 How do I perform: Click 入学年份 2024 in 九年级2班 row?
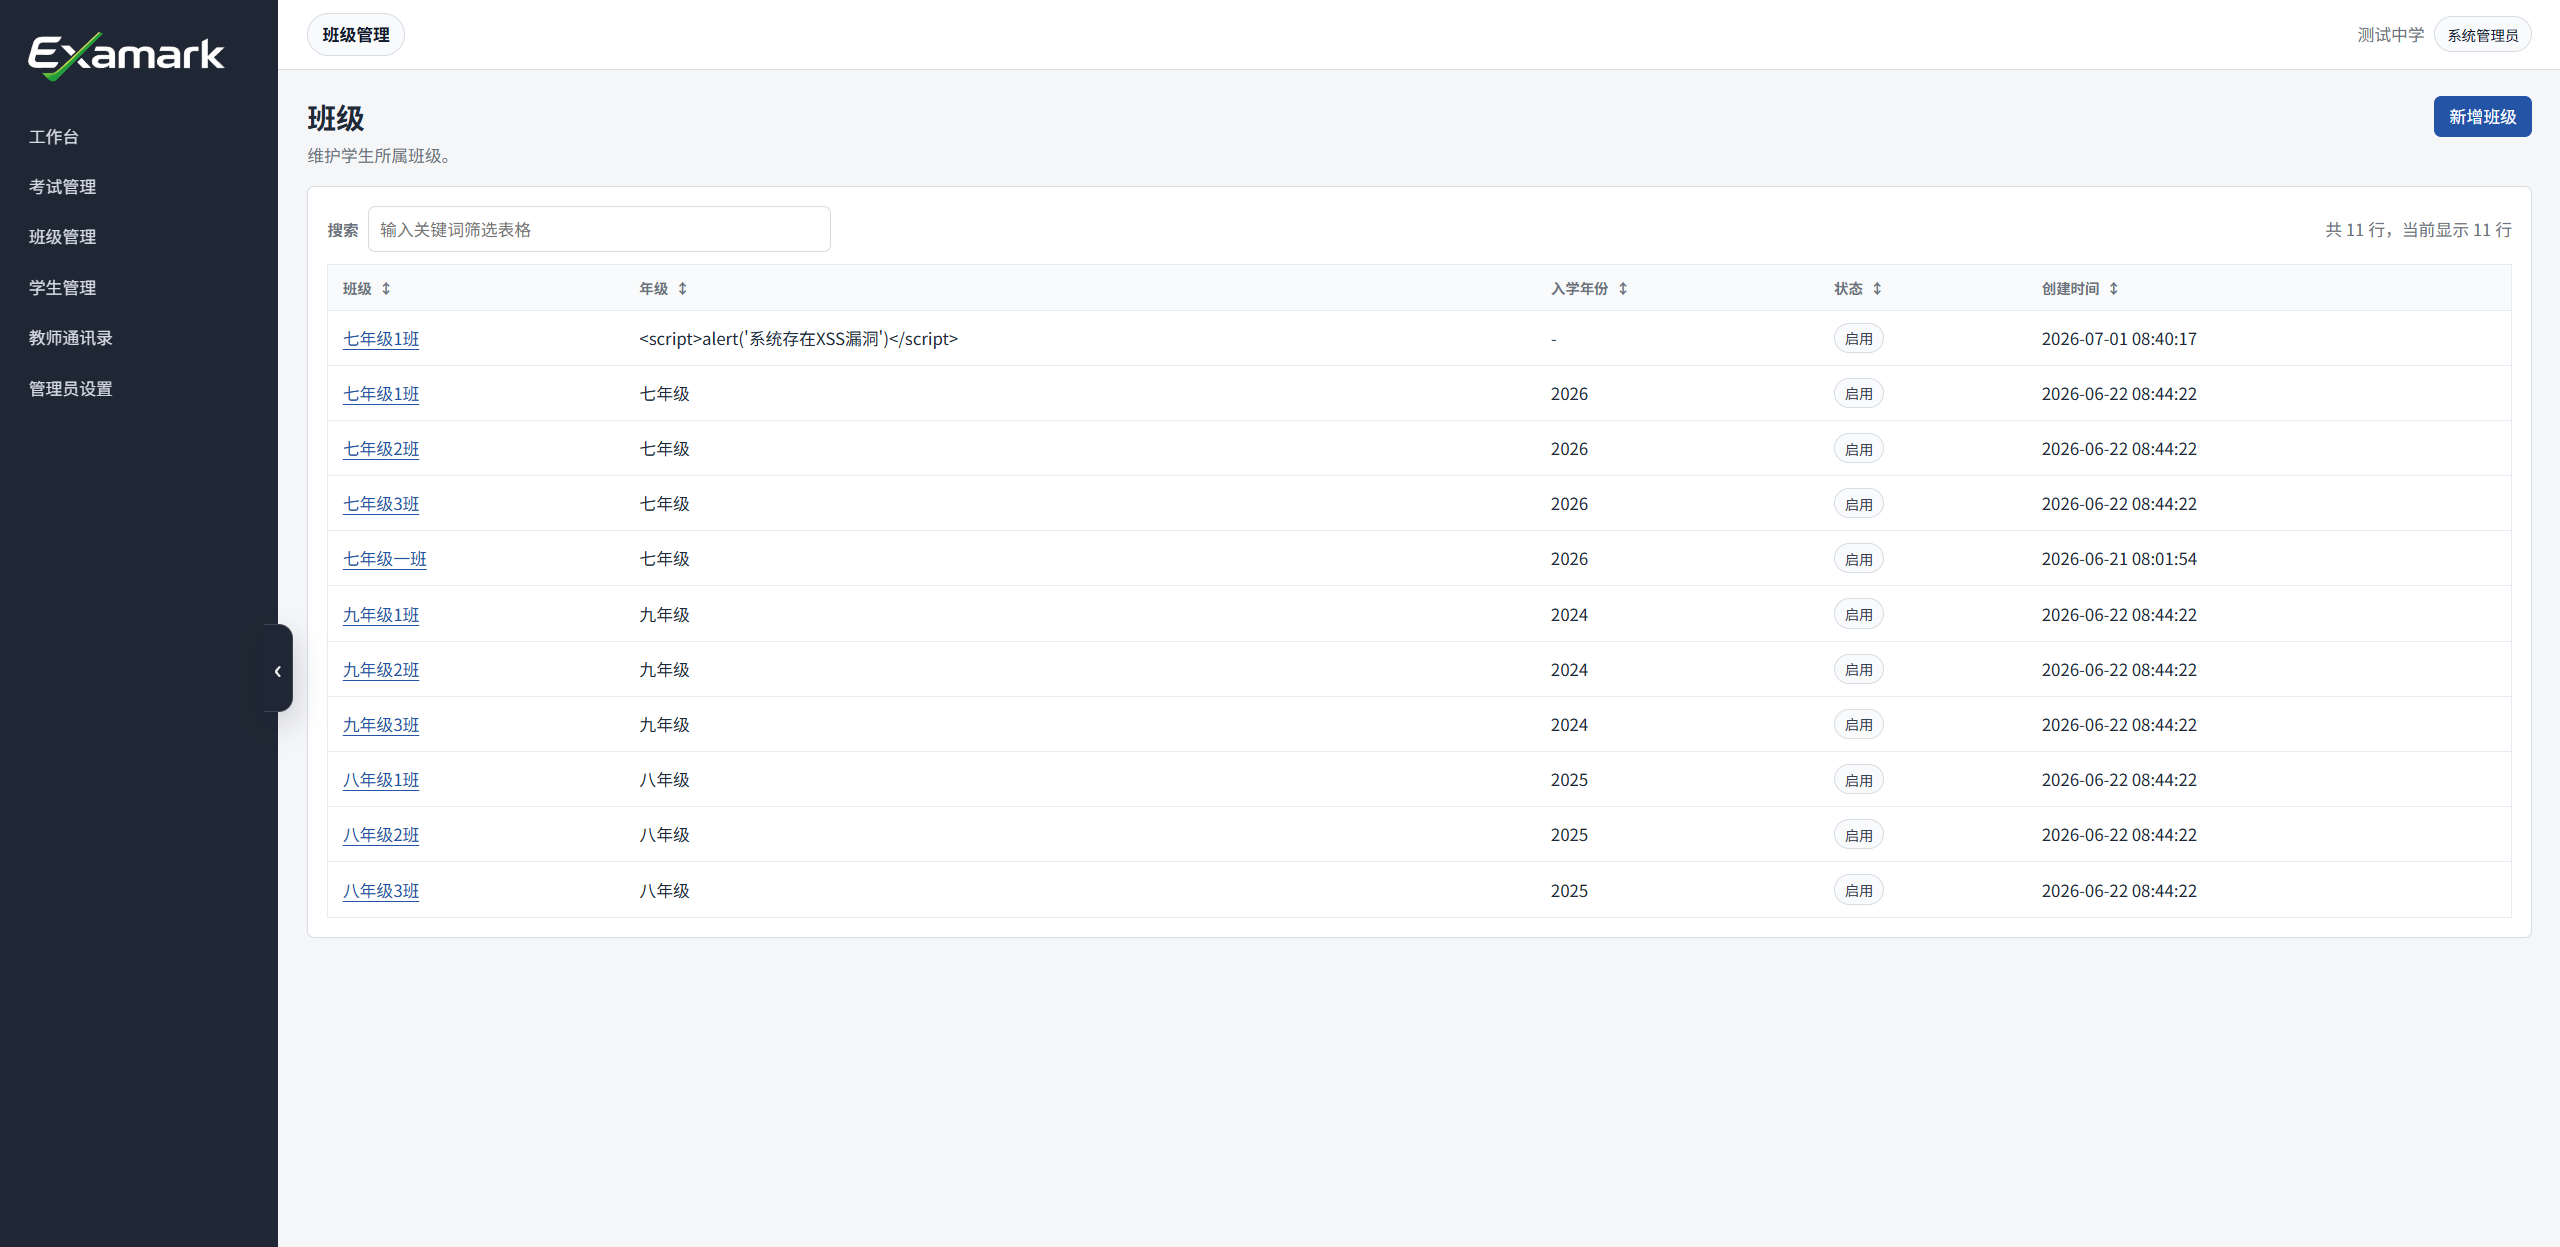click(x=1569, y=670)
